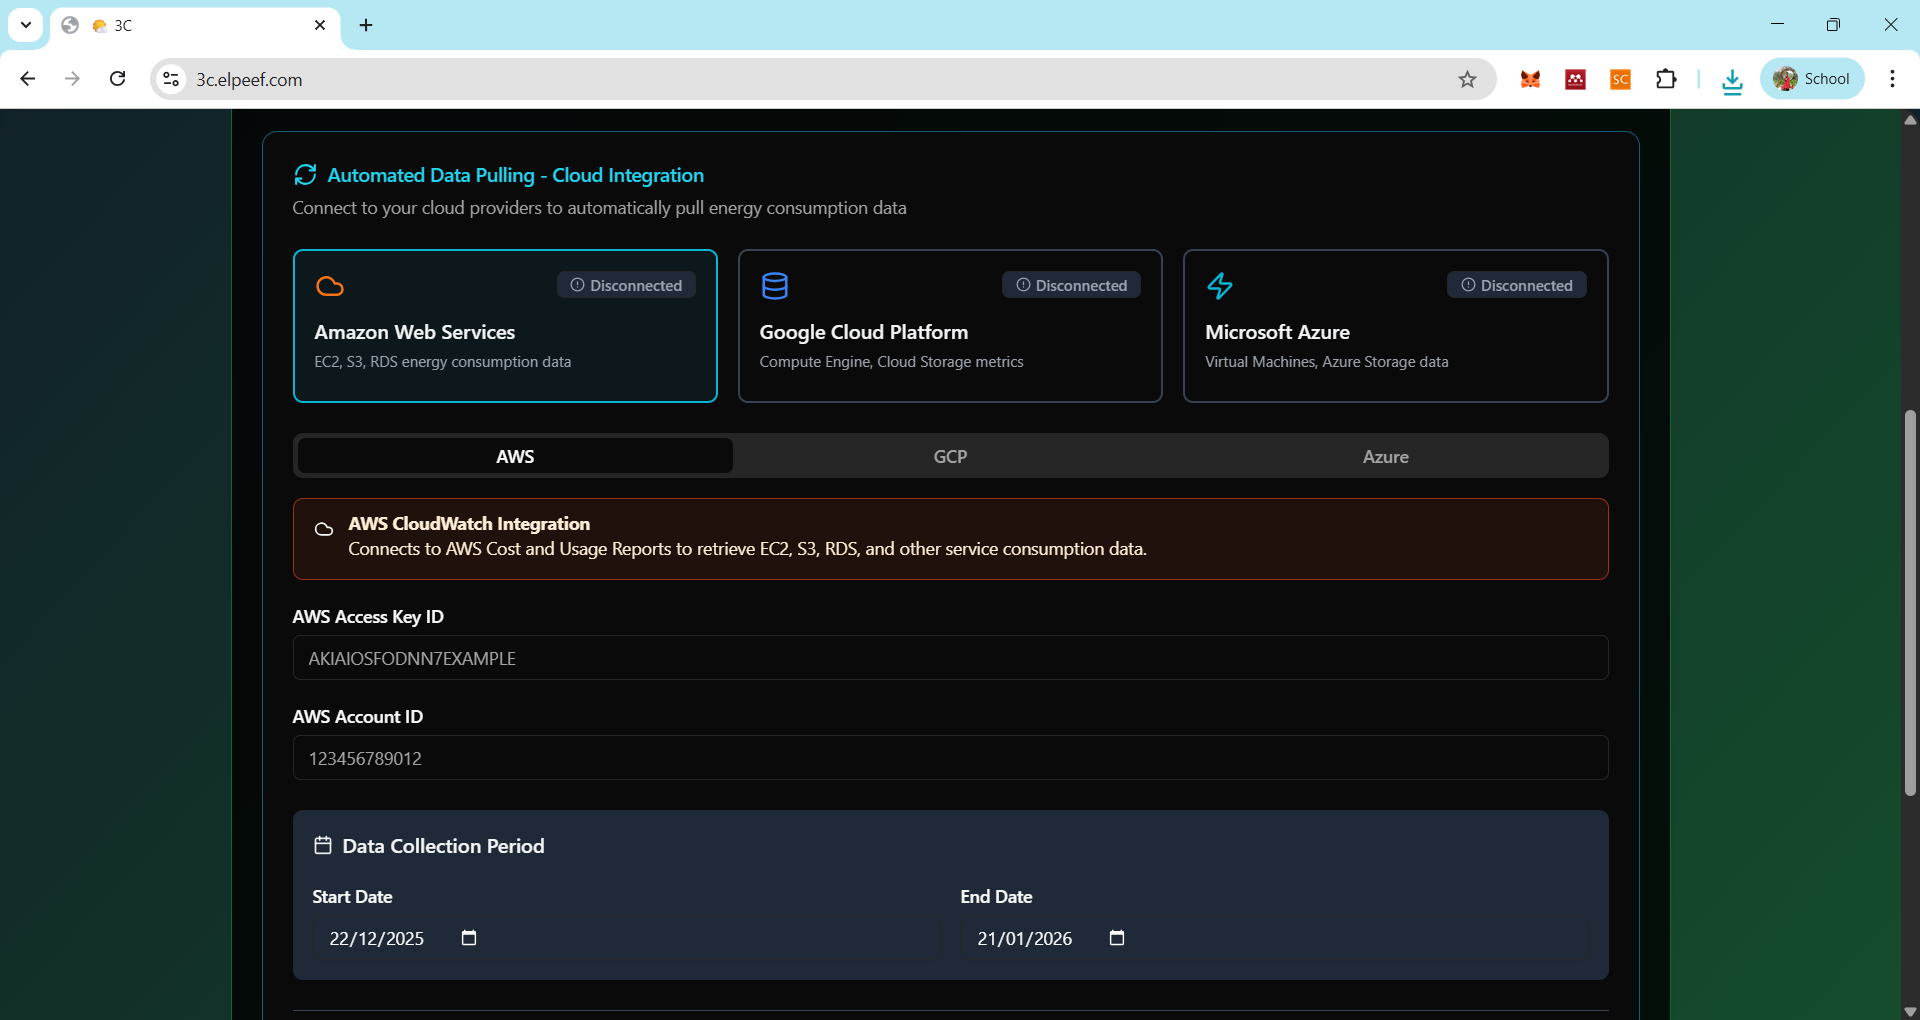Click the AWS Account ID label
This screenshot has width=1920, height=1020.
coord(358,717)
